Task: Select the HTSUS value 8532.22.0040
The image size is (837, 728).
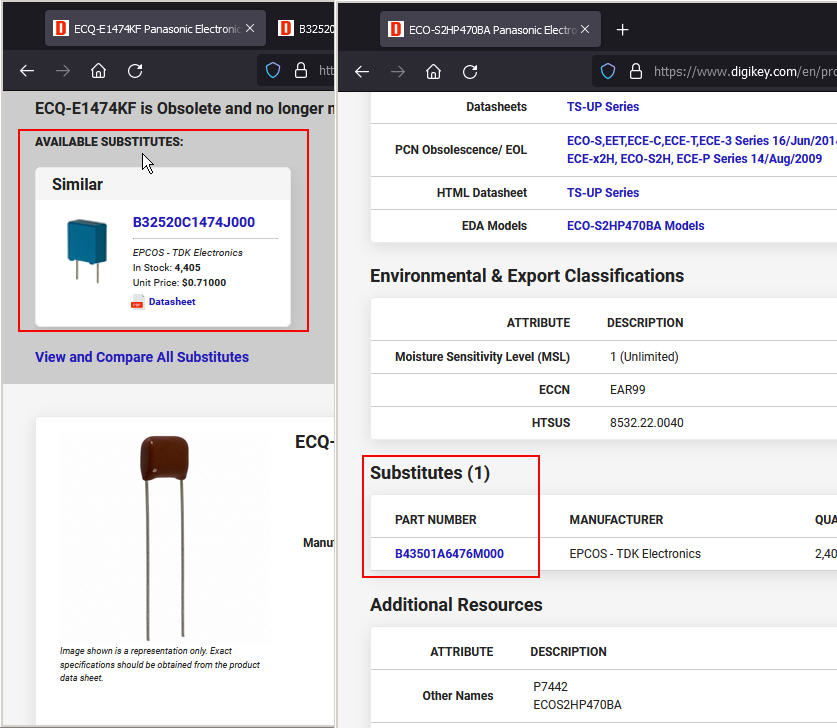Action: pos(646,423)
